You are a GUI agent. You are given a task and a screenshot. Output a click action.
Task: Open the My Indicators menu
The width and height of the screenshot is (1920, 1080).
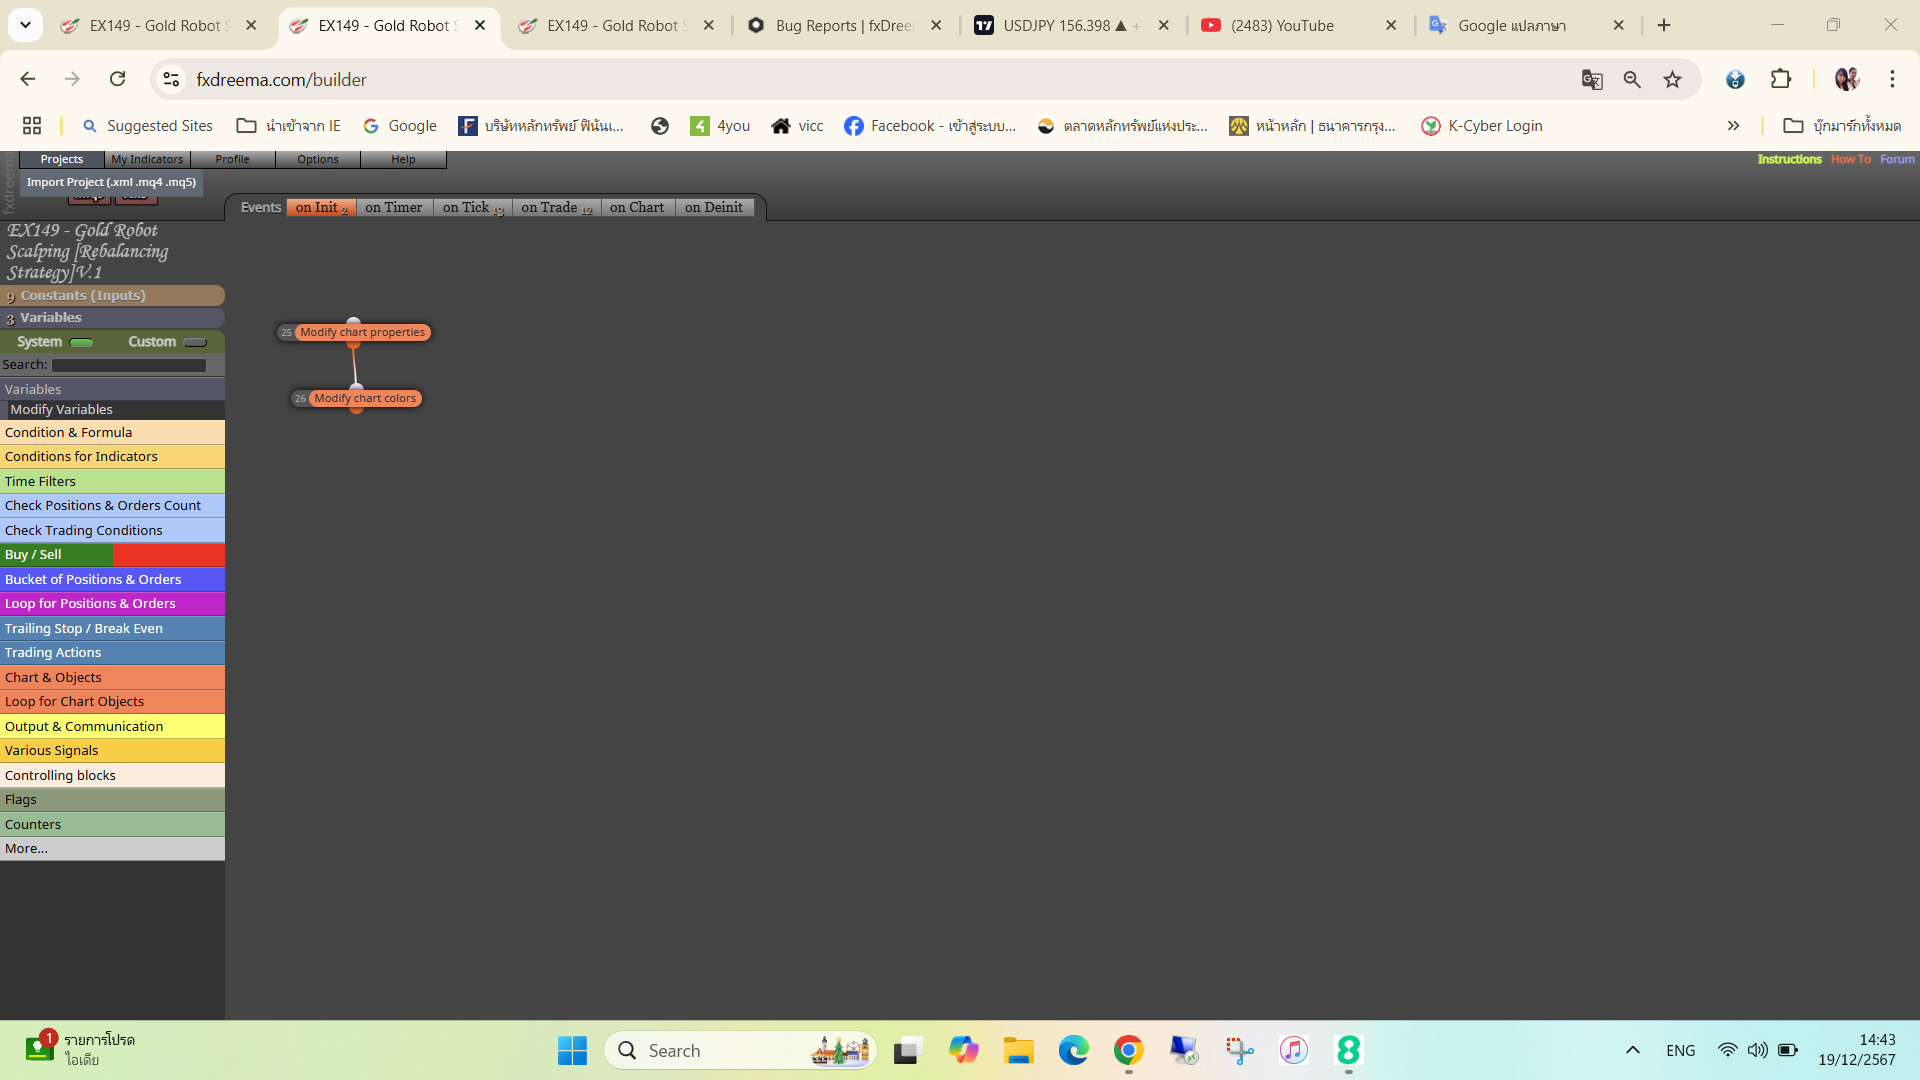tap(147, 159)
